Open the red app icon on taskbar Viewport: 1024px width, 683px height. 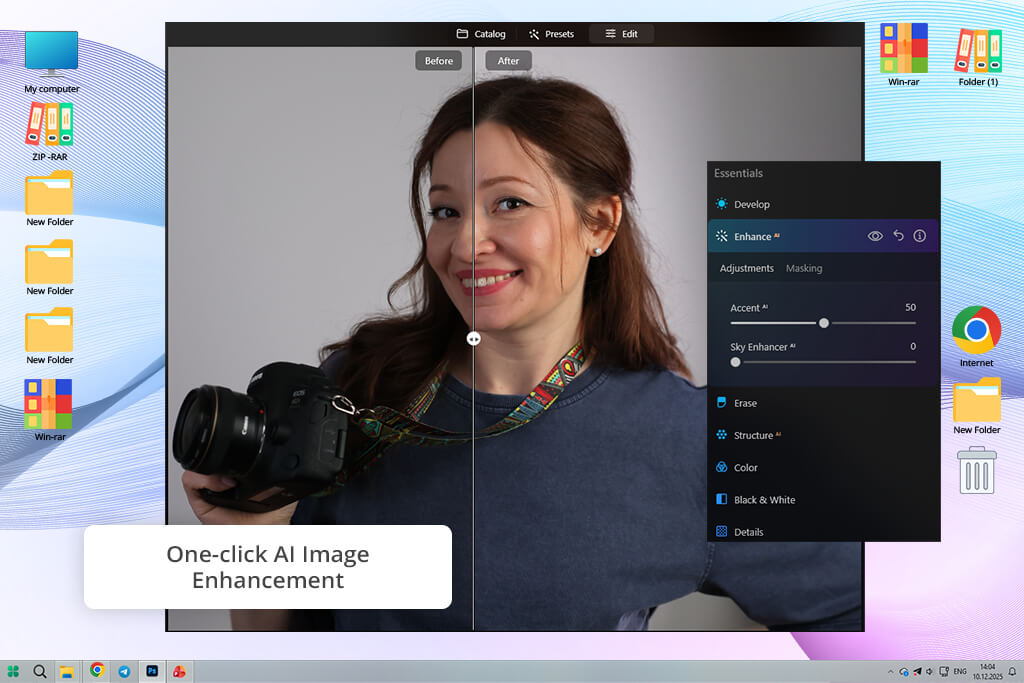[179, 671]
